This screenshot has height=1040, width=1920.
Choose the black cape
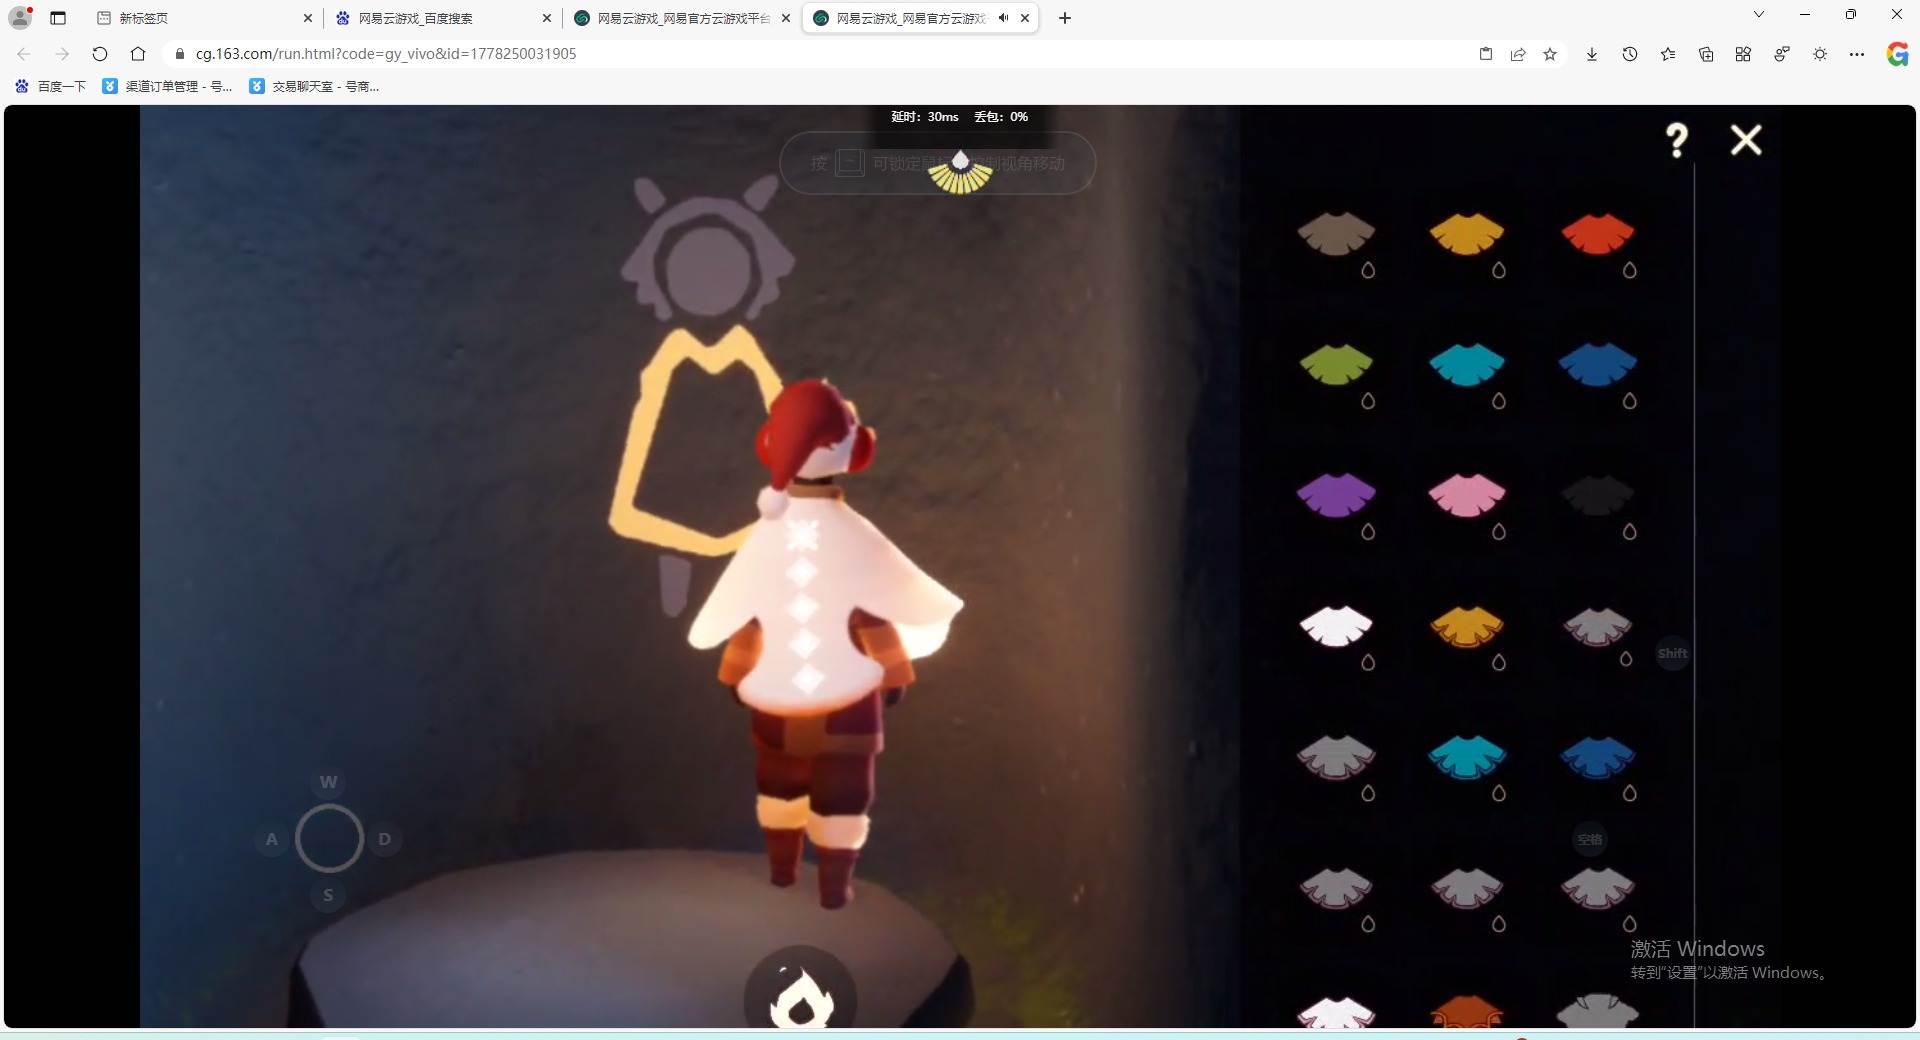(1598, 495)
